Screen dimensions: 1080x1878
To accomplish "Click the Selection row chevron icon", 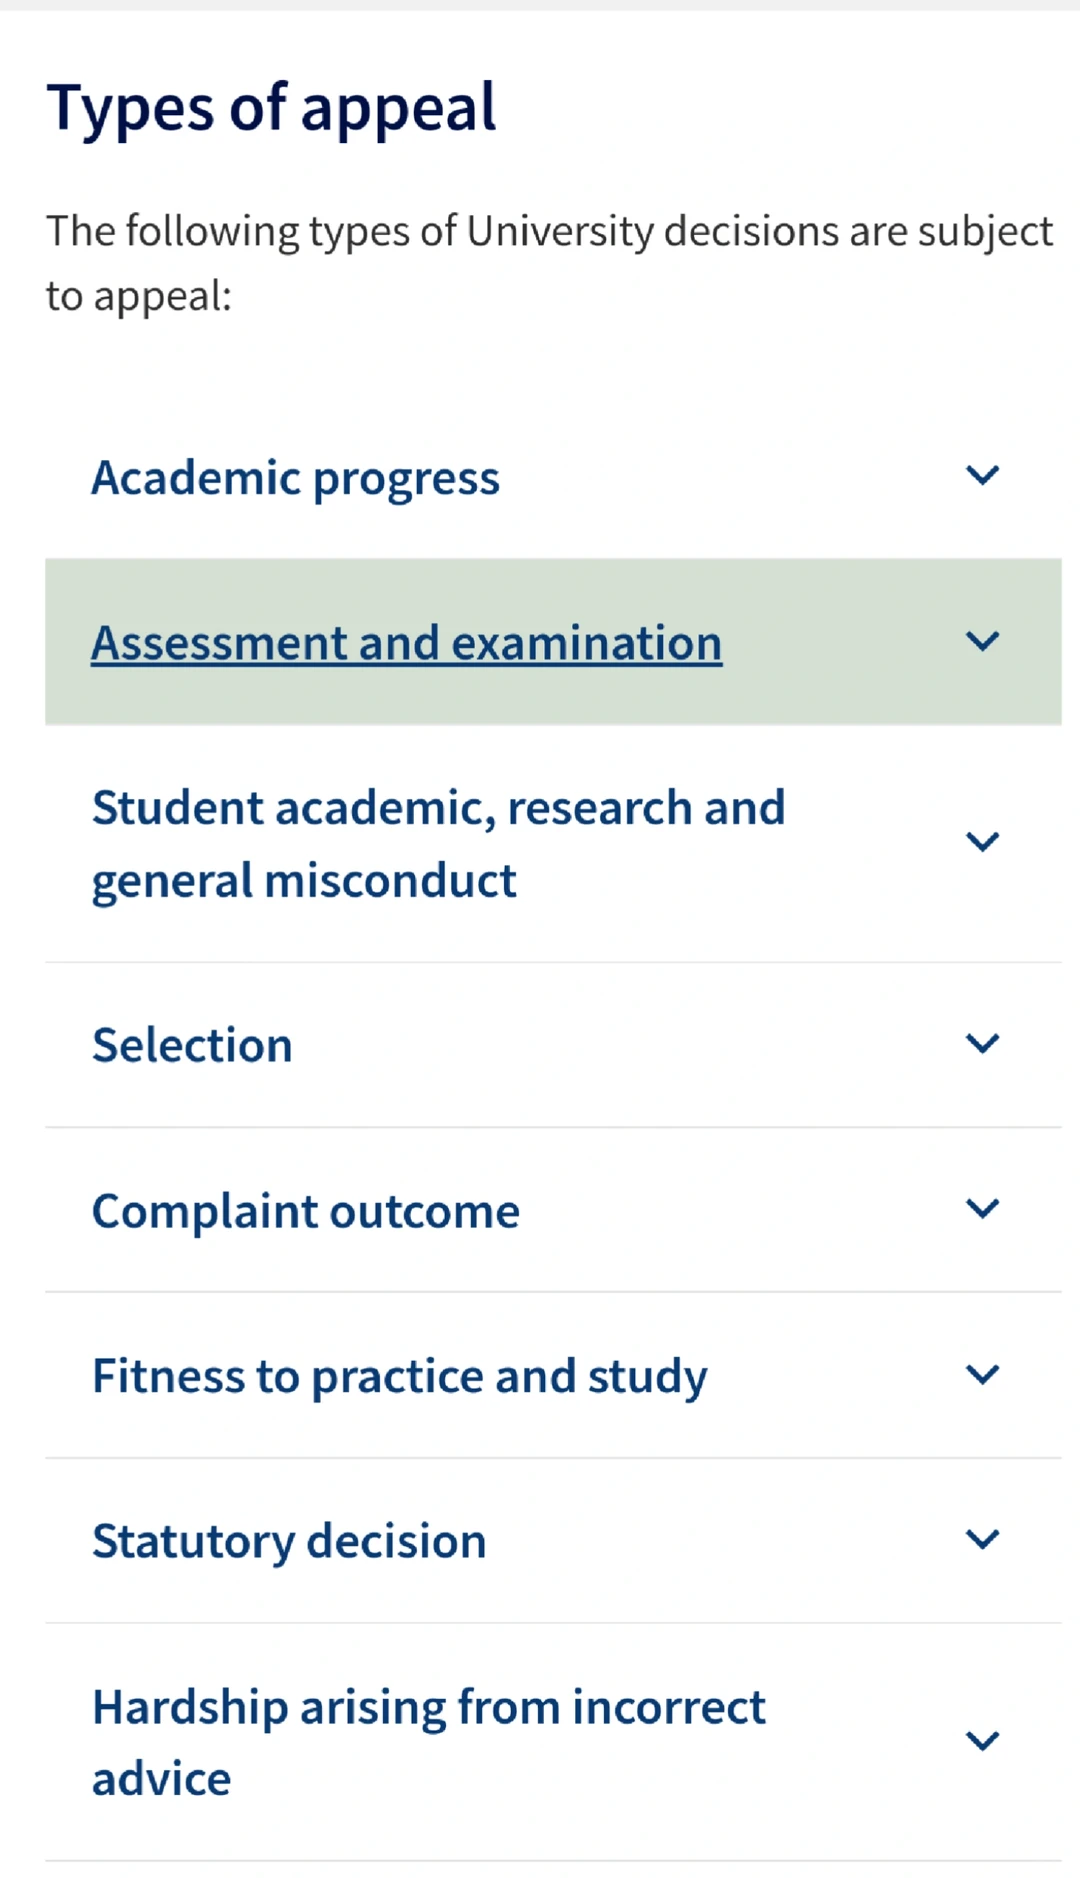I will click(x=982, y=1044).
